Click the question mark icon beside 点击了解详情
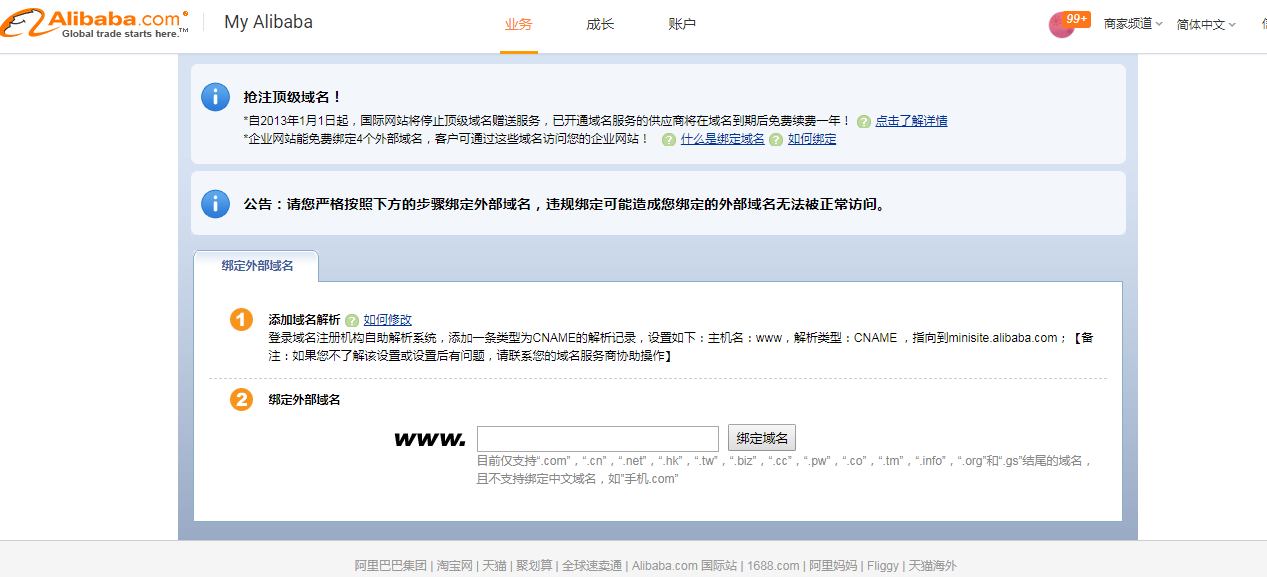Screen dimensions: 1267x577 [864, 121]
